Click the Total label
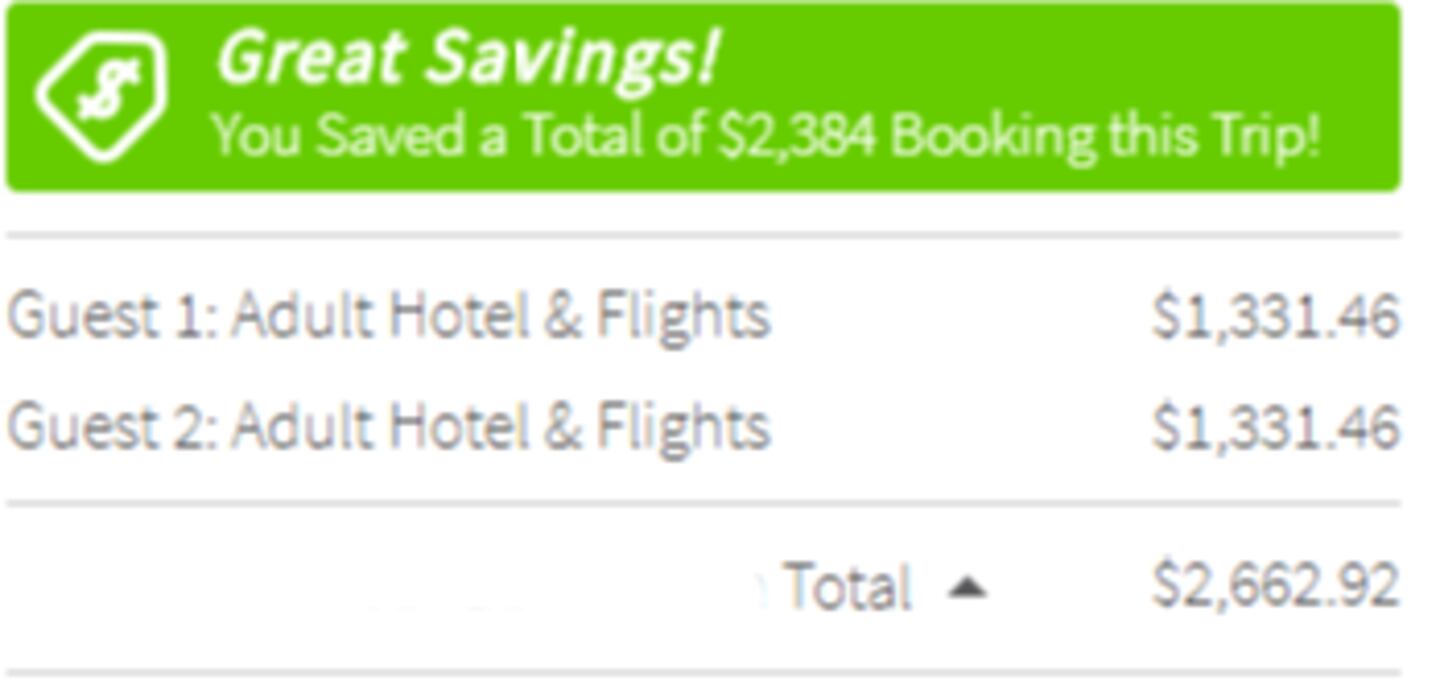The height and width of the screenshot is (685, 1440). [x=847, y=586]
